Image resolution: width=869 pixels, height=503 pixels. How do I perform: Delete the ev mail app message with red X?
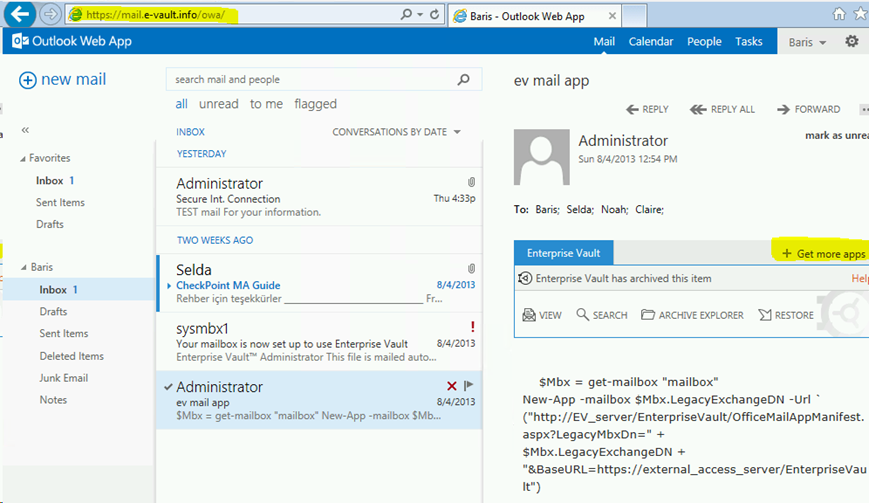(452, 386)
